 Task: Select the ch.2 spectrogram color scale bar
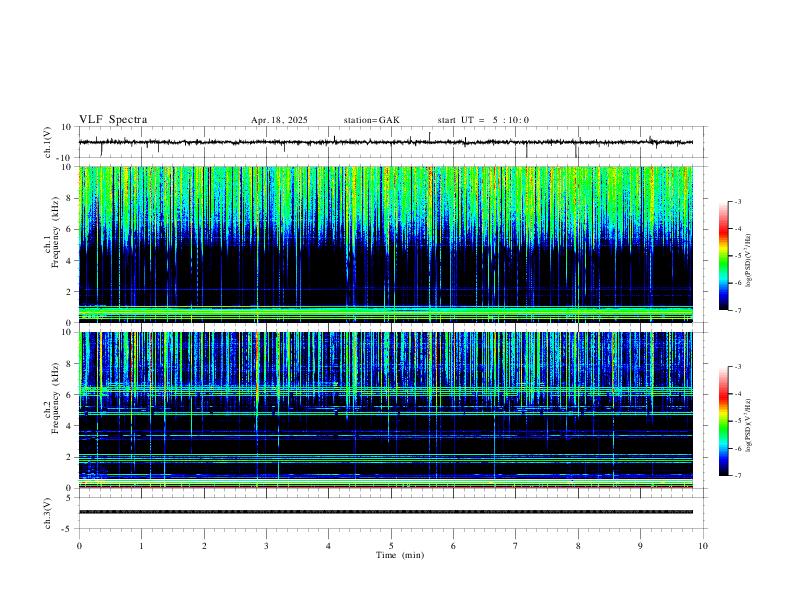point(724,421)
